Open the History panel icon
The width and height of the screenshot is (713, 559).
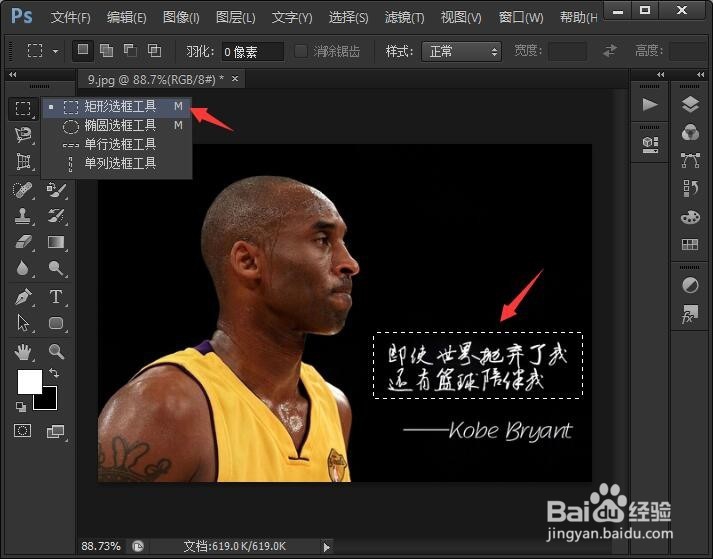point(690,188)
